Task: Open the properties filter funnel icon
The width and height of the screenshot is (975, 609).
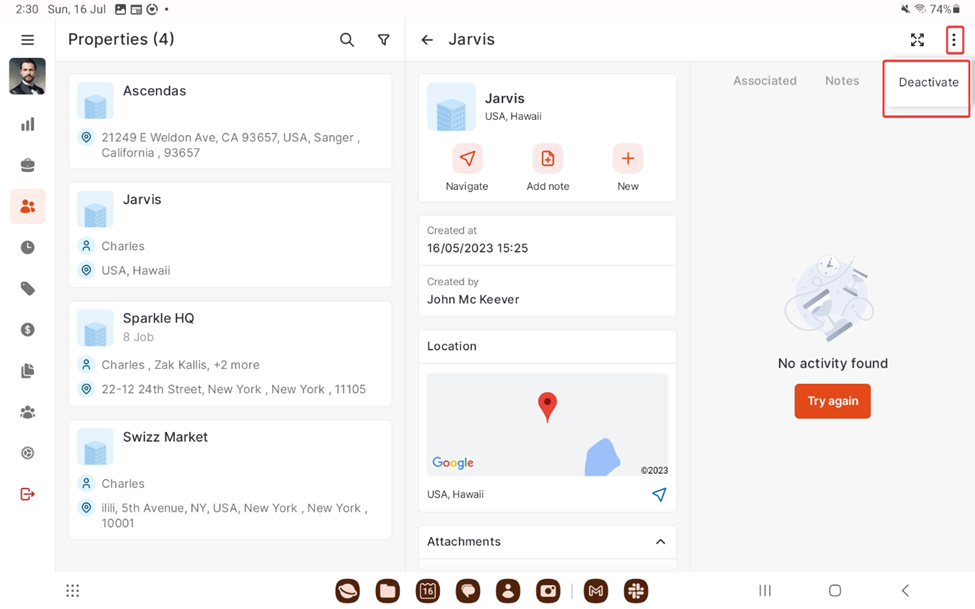Action: coord(383,40)
